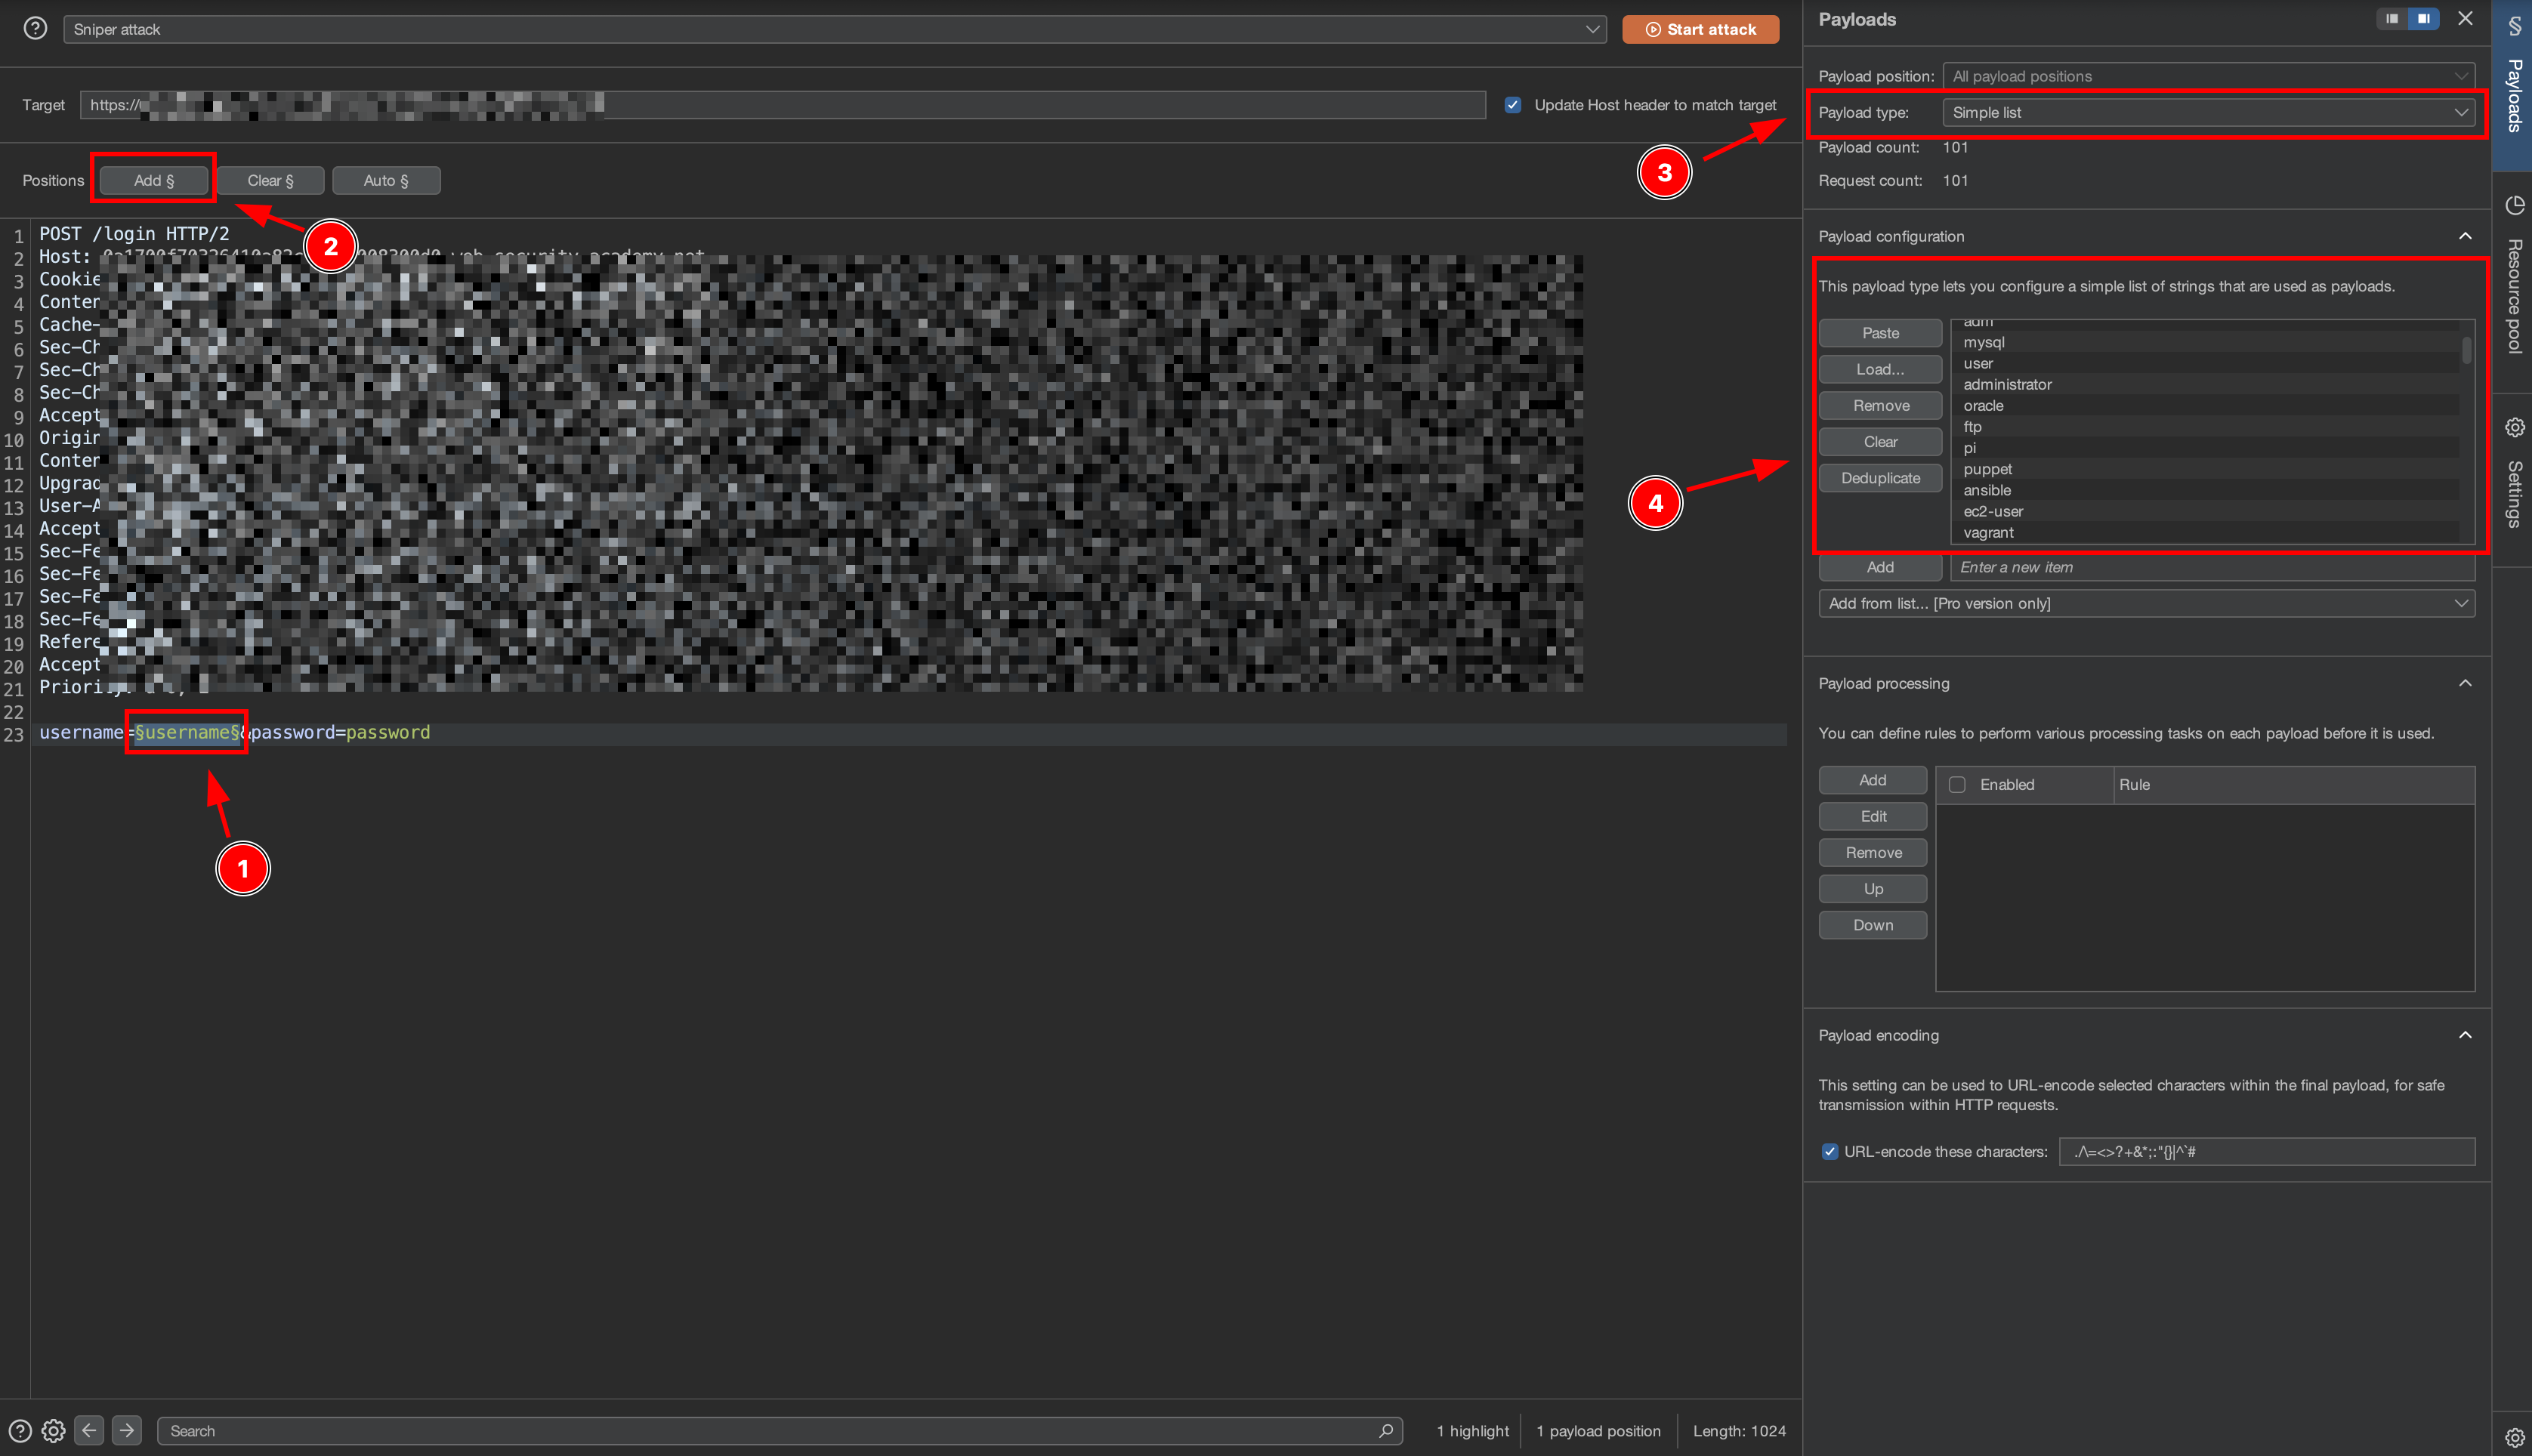The height and width of the screenshot is (1456, 2532).
Task: Check the Enabled rule header checkbox
Action: coord(1957,785)
